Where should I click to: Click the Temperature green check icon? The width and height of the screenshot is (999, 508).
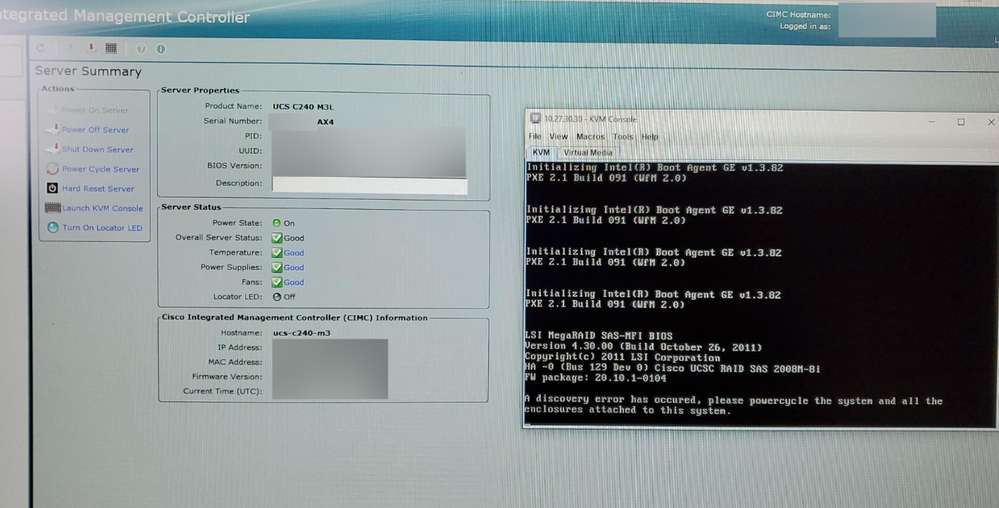(x=277, y=252)
